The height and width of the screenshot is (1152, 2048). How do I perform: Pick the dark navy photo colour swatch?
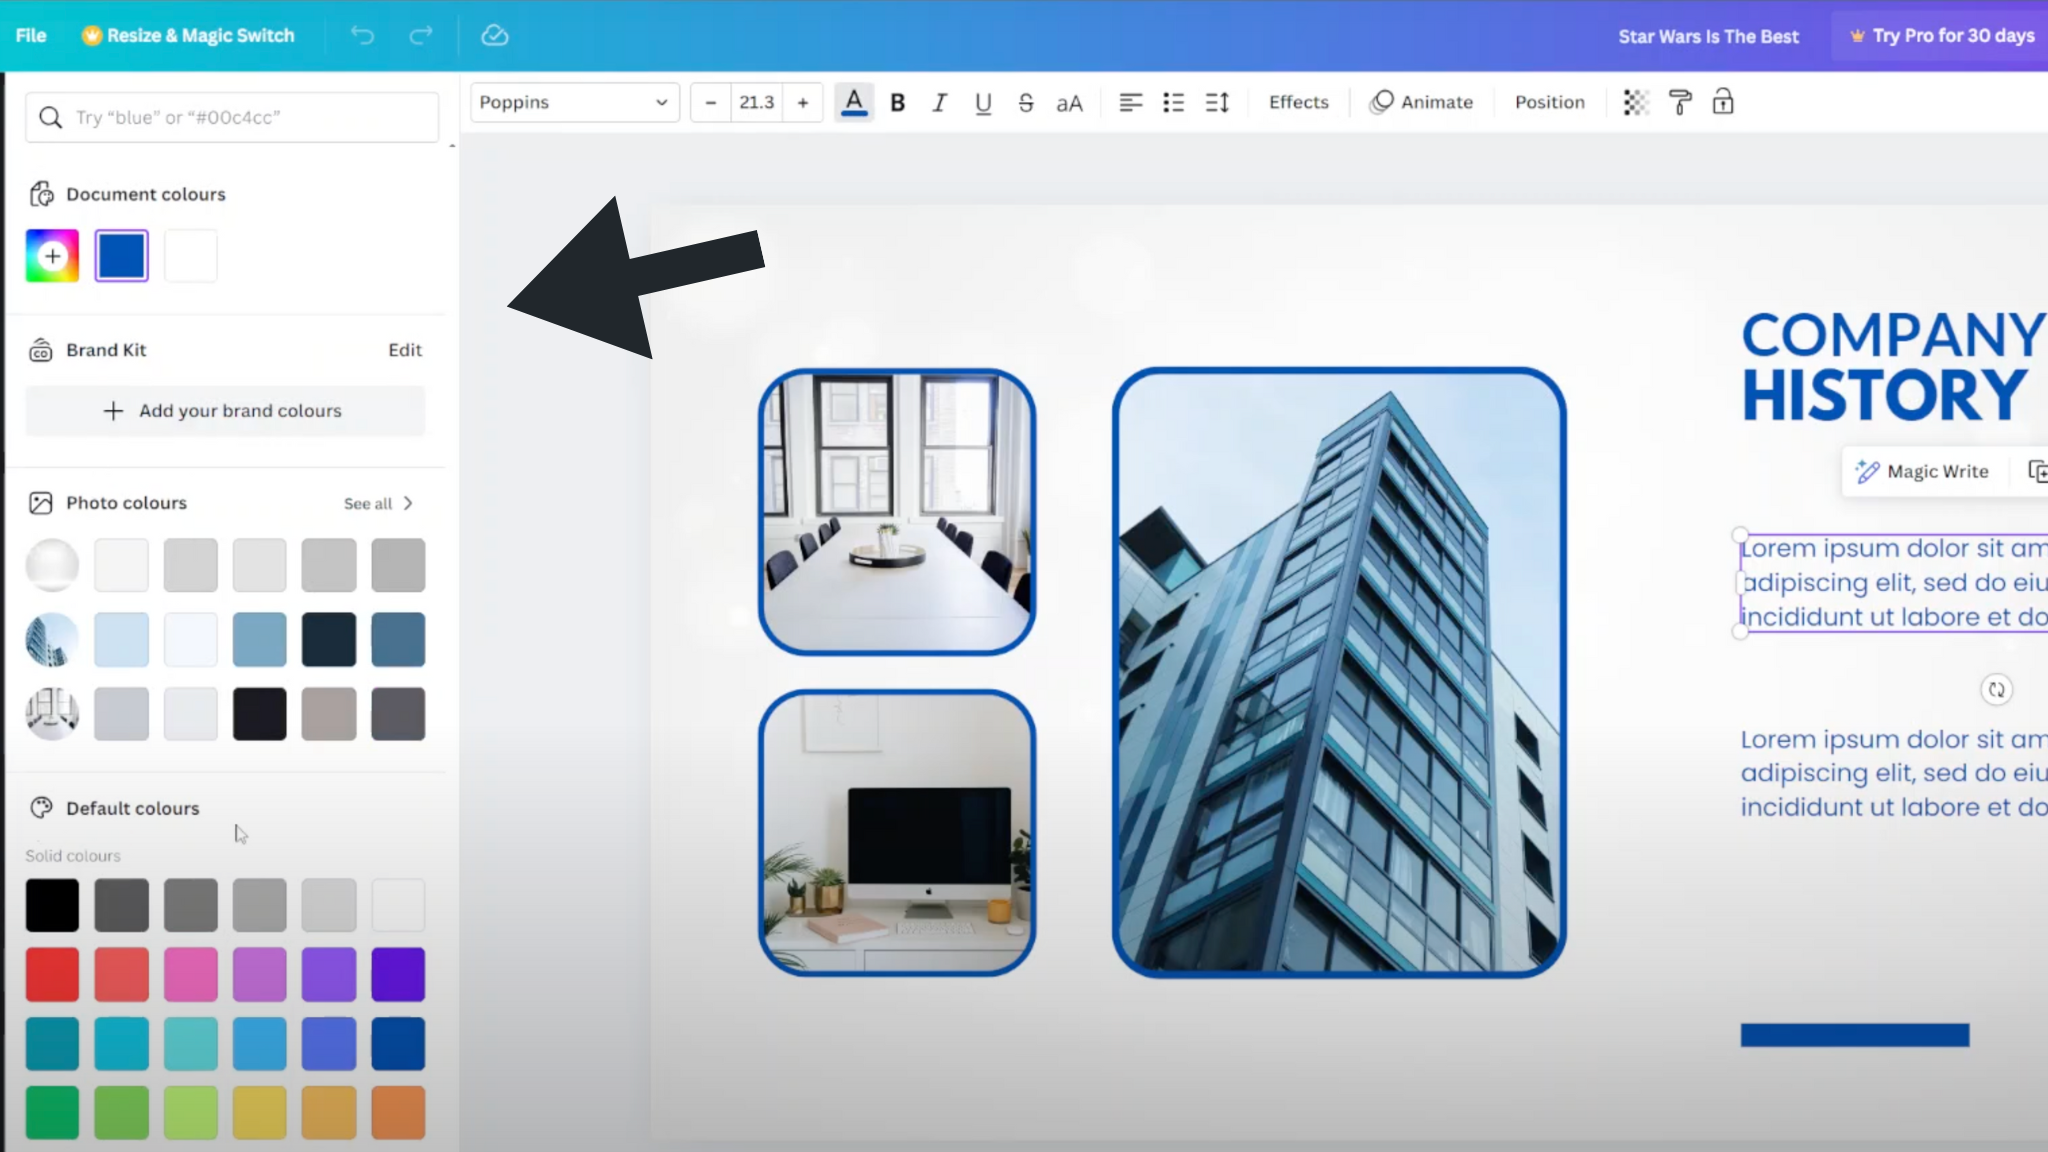(329, 640)
